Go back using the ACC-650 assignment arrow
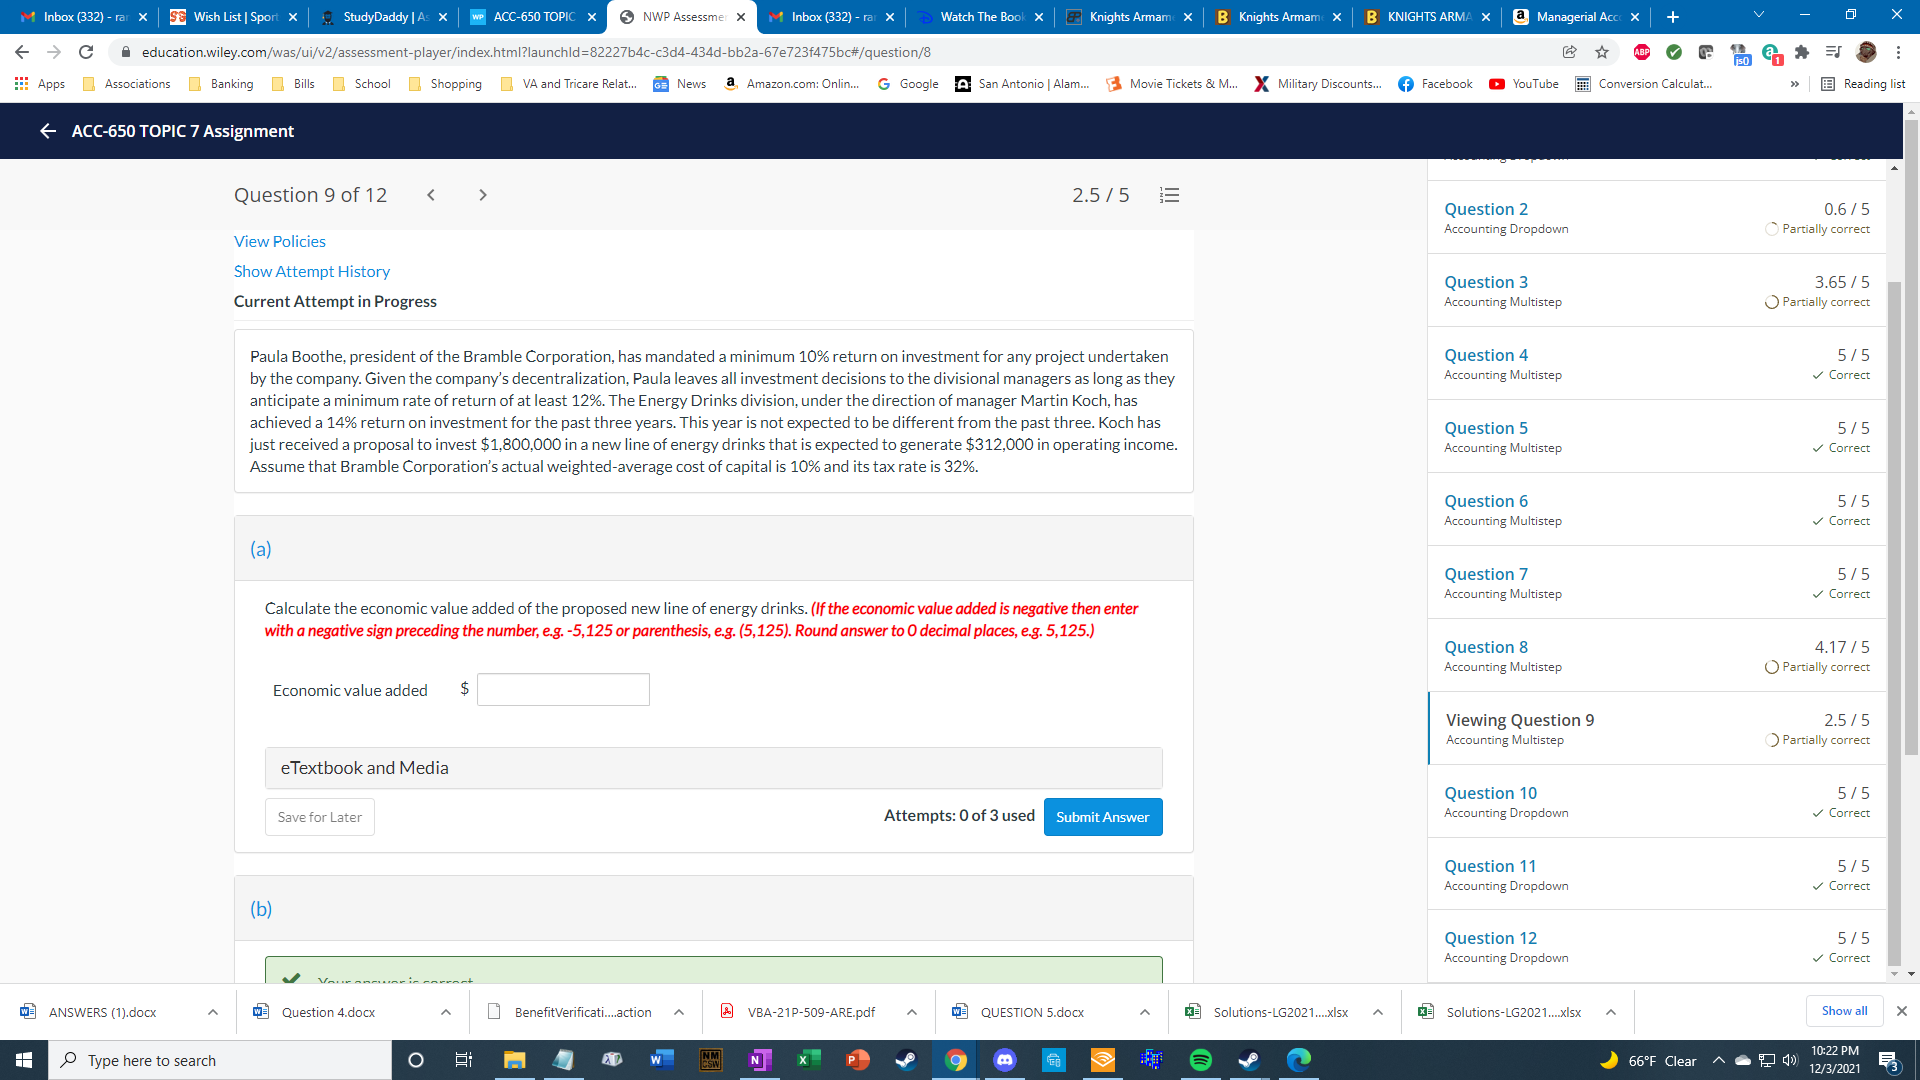 coord(47,131)
